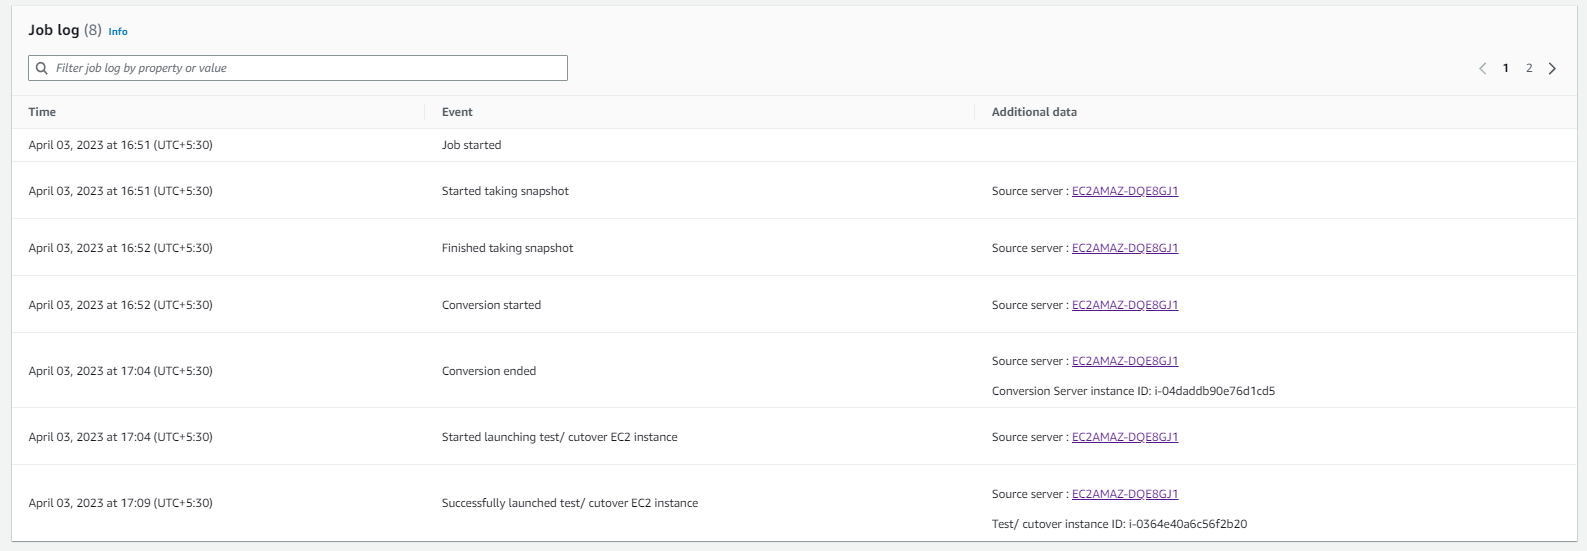Click the Time column header
1587x551 pixels.
point(42,112)
